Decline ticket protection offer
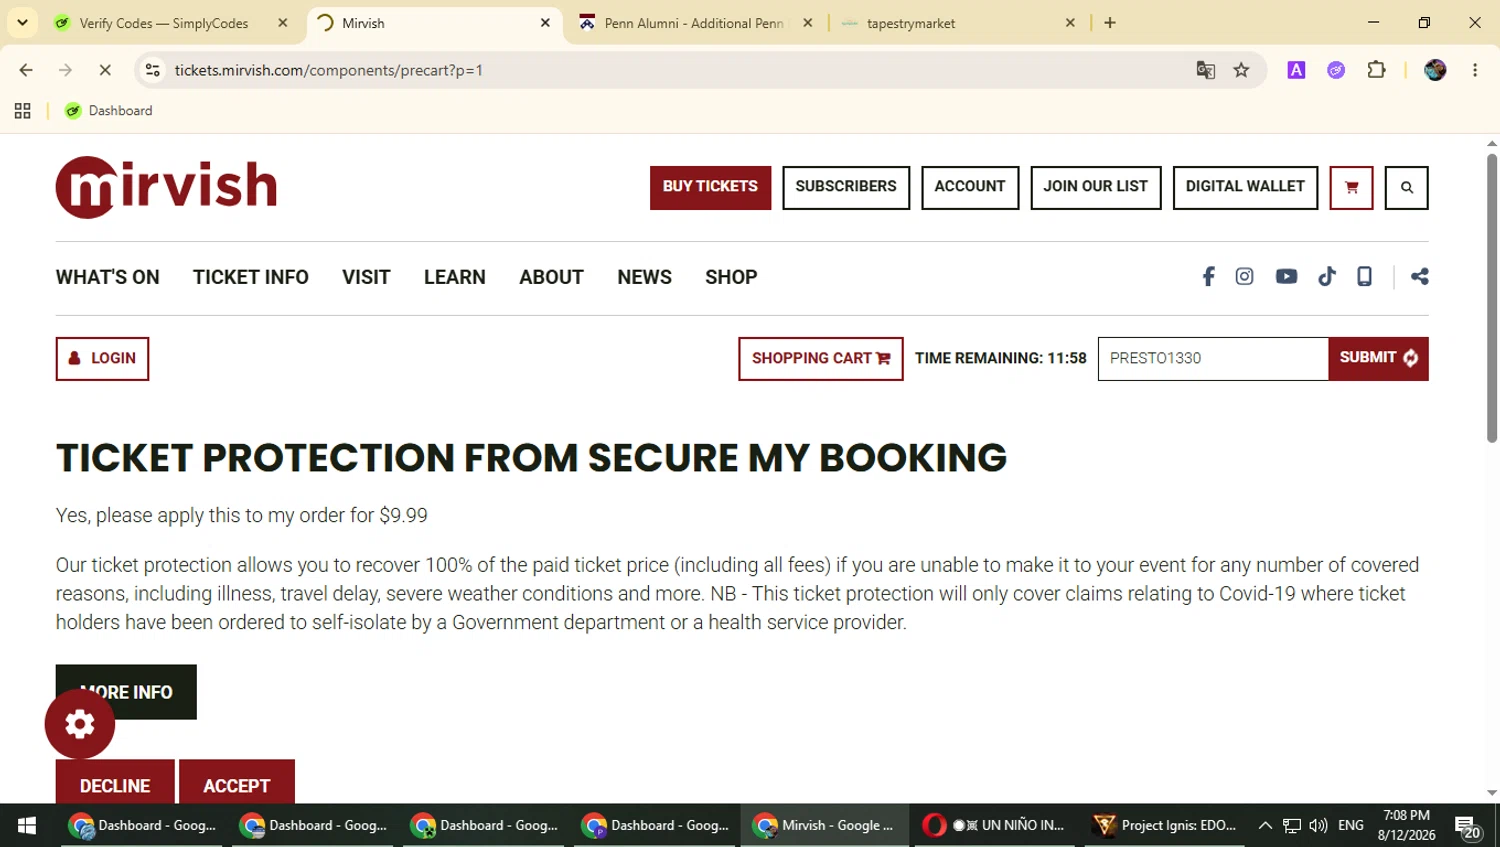 [x=115, y=785]
